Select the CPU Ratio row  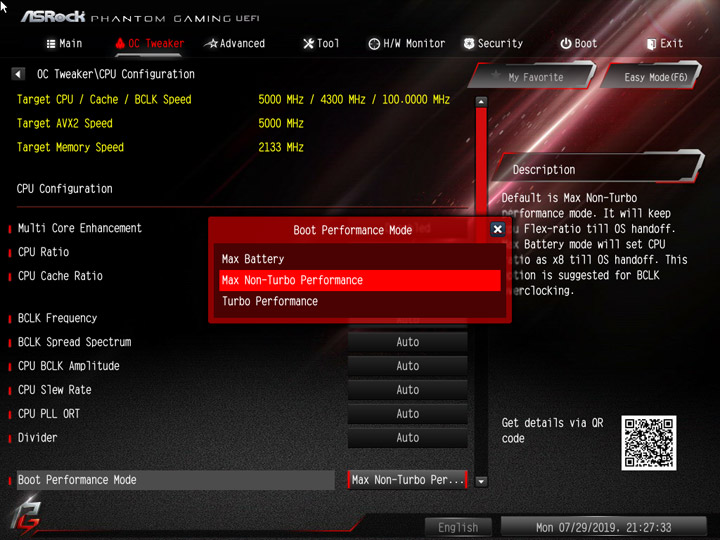[x=43, y=252]
